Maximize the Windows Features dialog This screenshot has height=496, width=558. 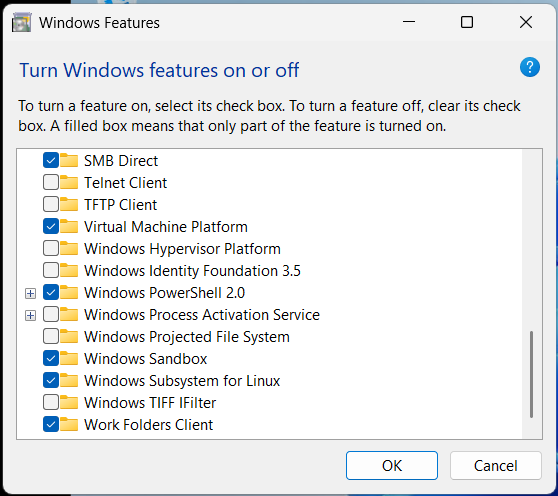[467, 22]
